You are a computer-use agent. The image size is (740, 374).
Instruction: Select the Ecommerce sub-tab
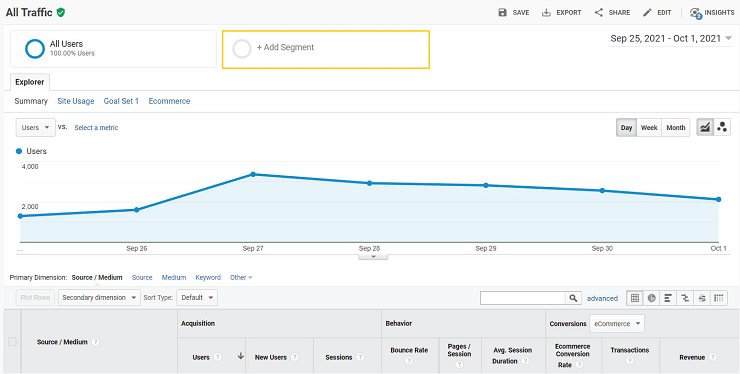169,101
